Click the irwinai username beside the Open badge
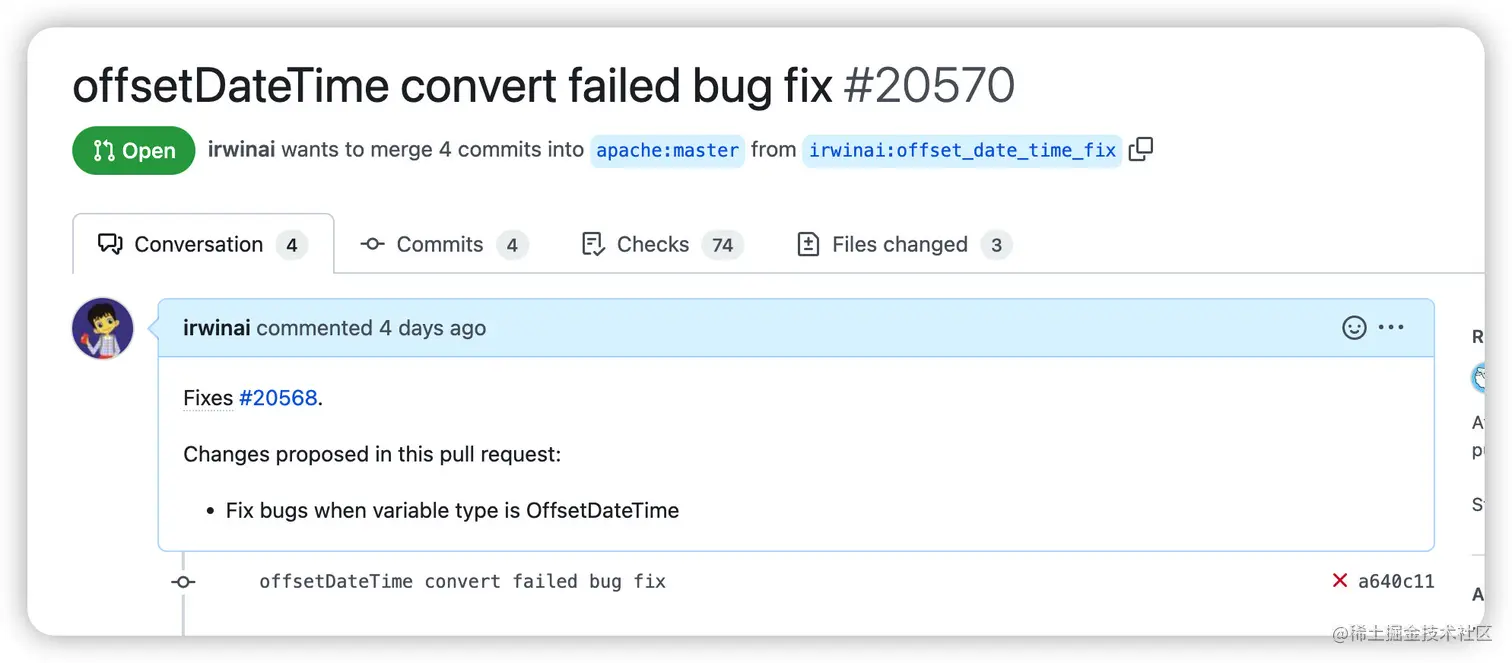Screen dimensions: 1512x663 [241, 150]
